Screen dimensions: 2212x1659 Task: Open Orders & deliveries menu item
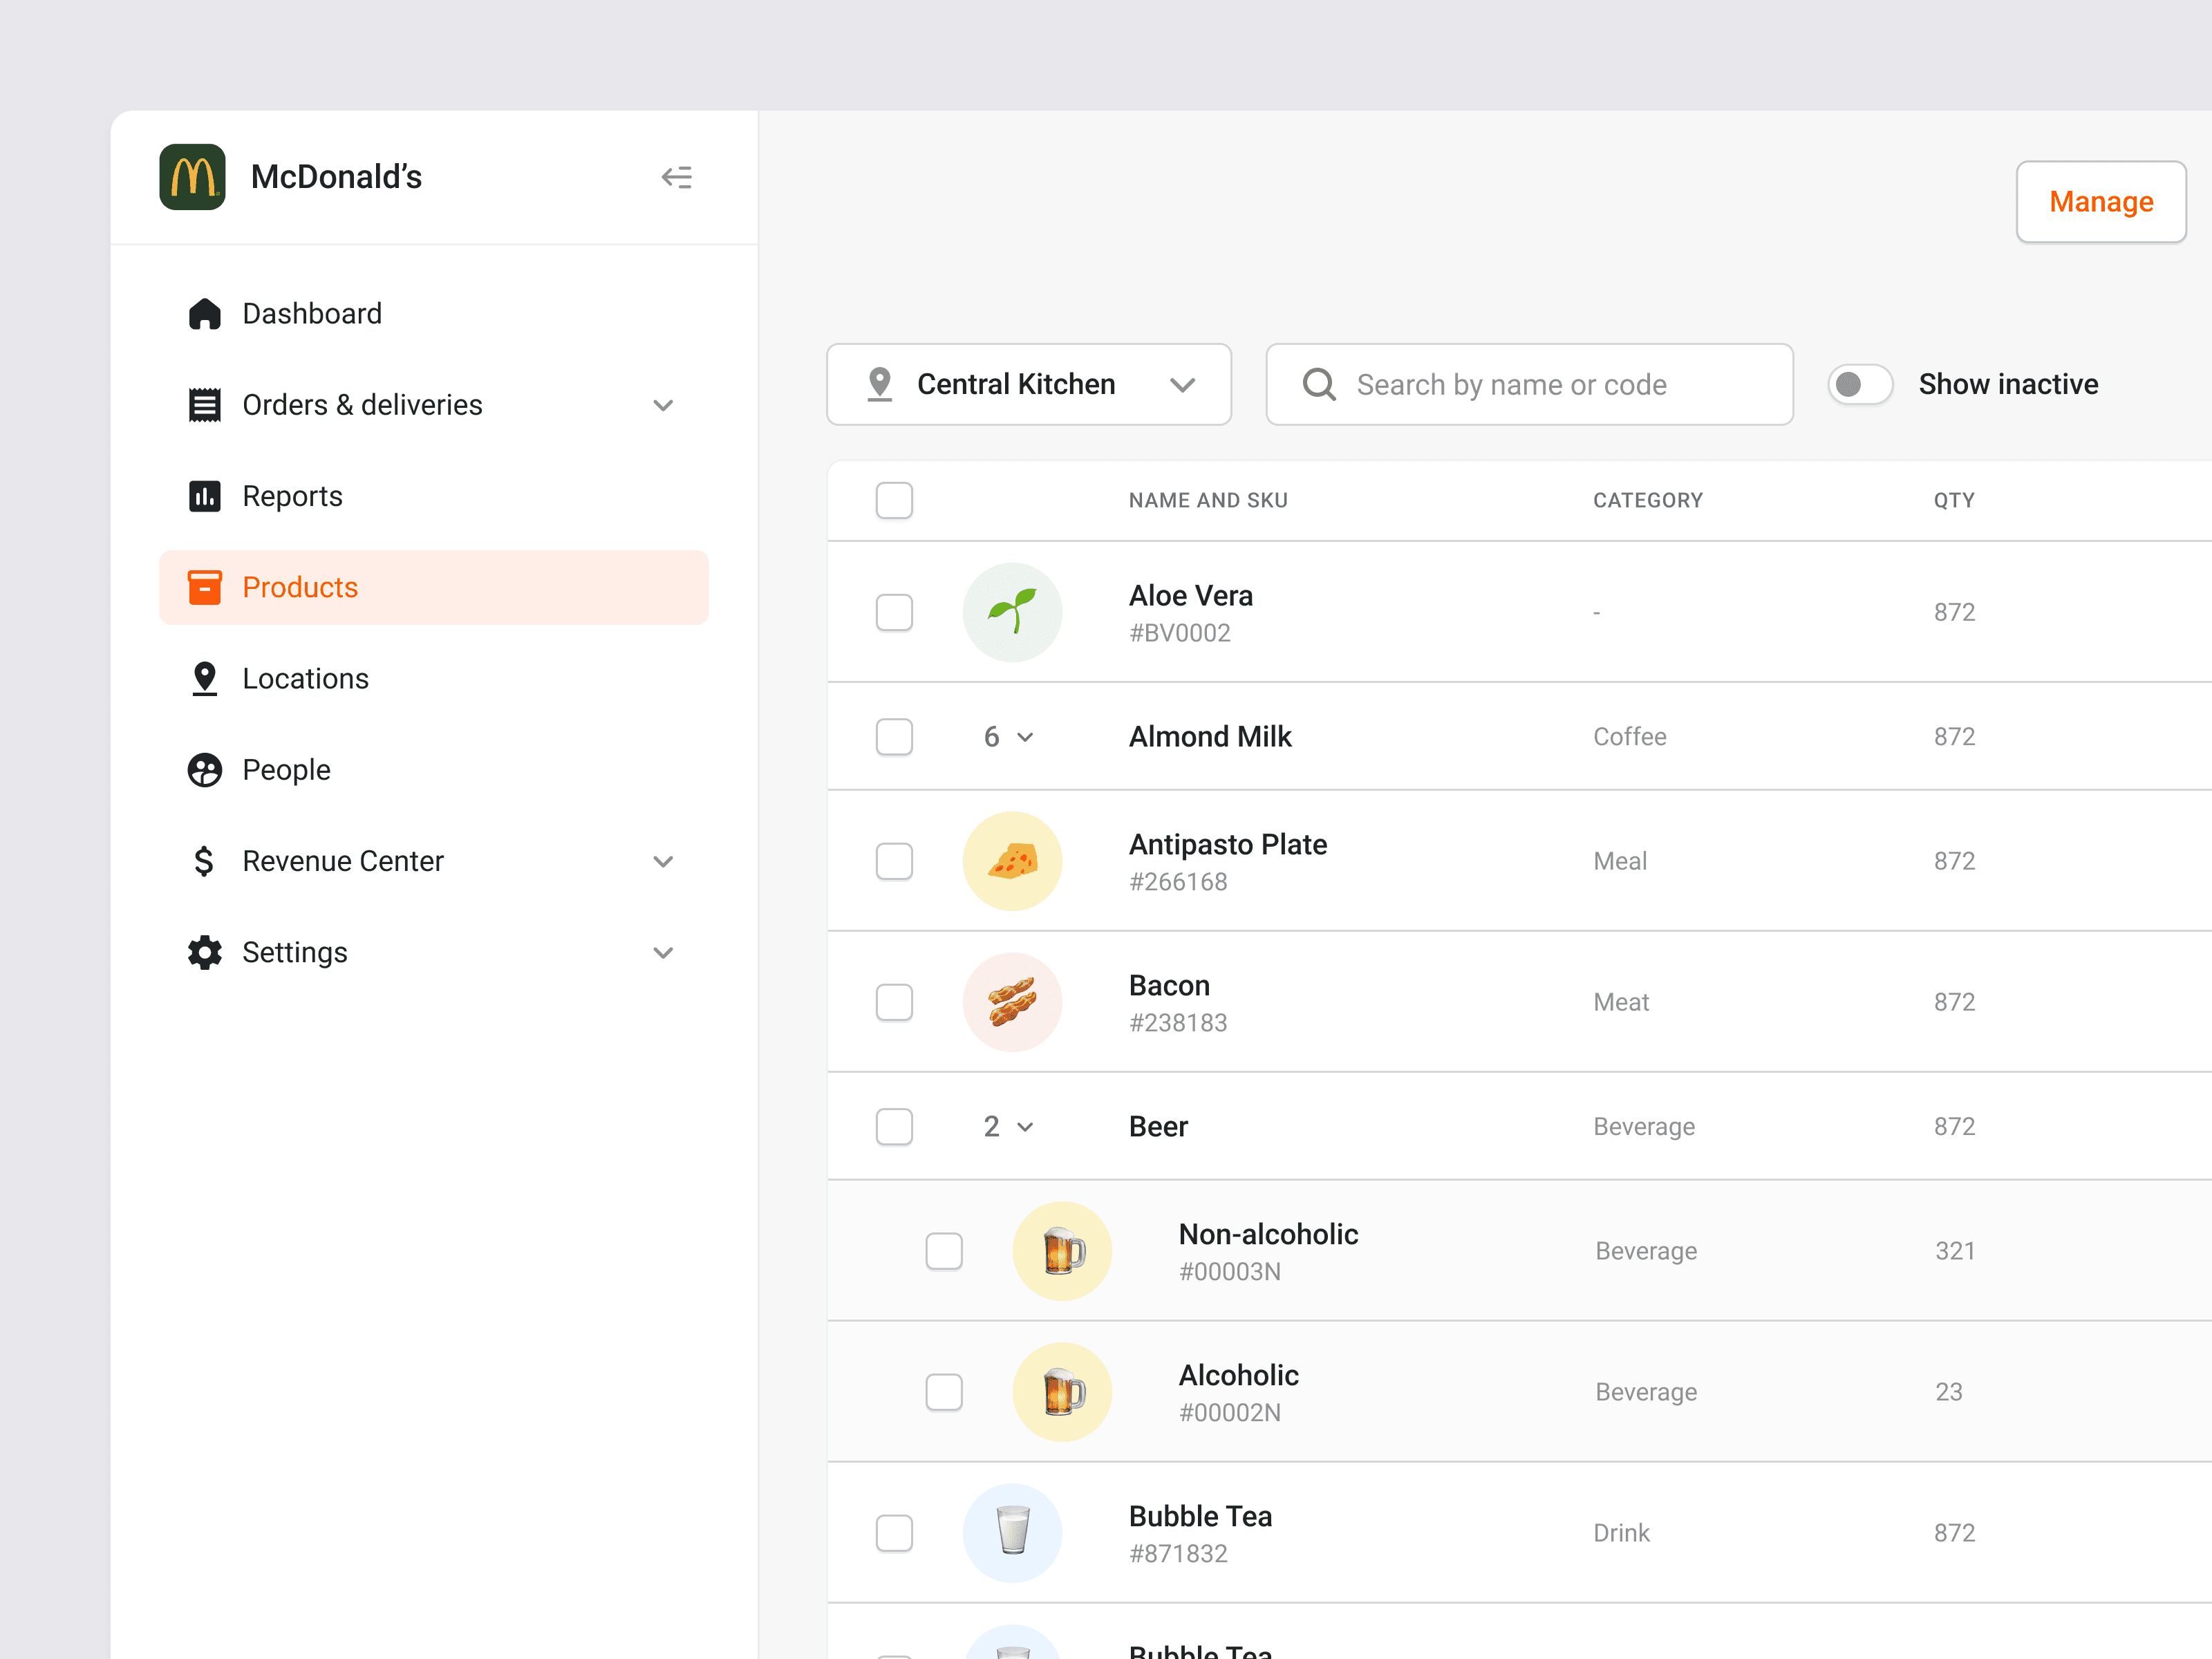[434, 405]
